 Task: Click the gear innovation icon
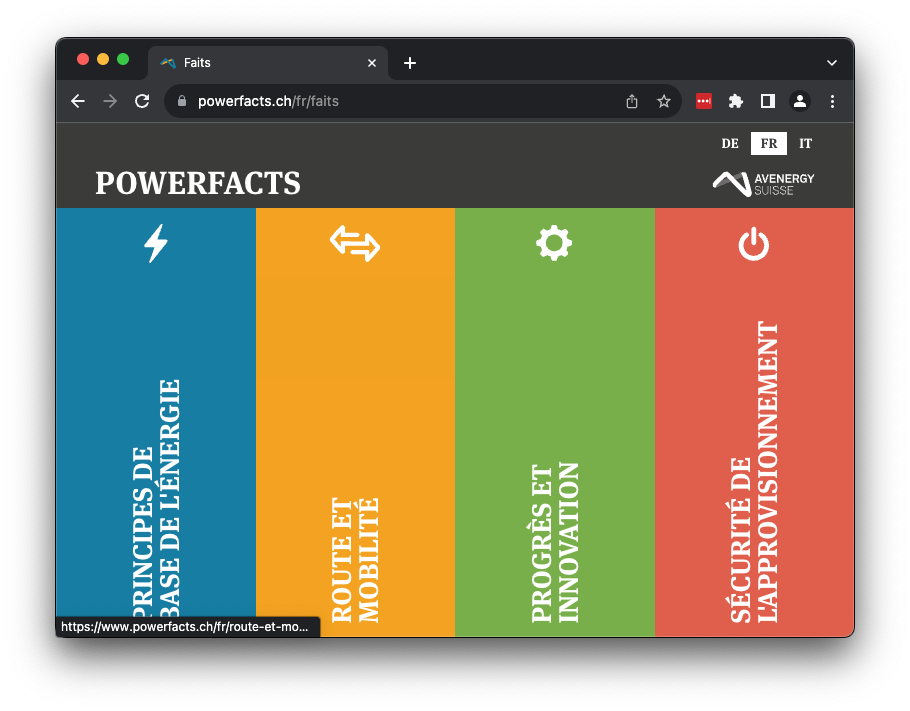tap(554, 243)
